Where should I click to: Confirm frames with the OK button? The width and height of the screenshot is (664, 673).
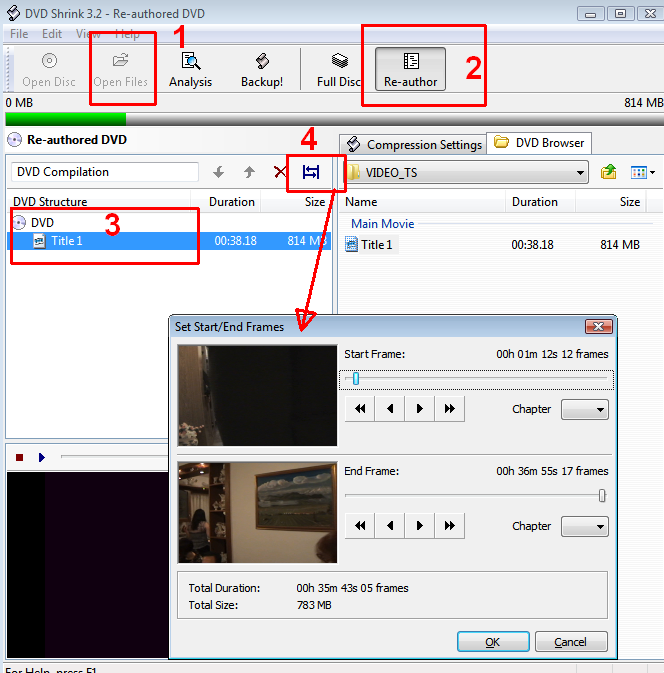pos(493,642)
